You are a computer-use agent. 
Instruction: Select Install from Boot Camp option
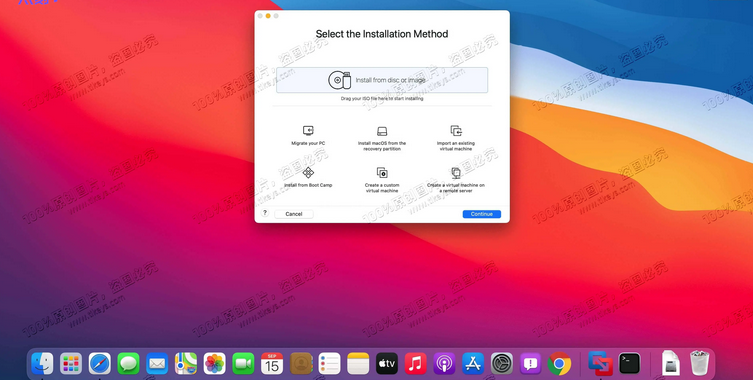coord(308,178)
